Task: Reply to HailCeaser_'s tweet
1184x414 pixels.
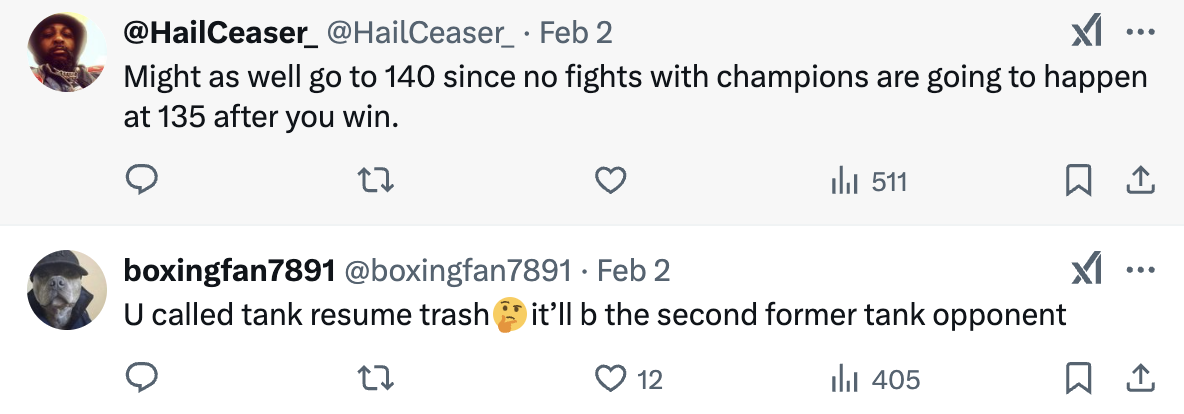Action: (x=142, y=181)
